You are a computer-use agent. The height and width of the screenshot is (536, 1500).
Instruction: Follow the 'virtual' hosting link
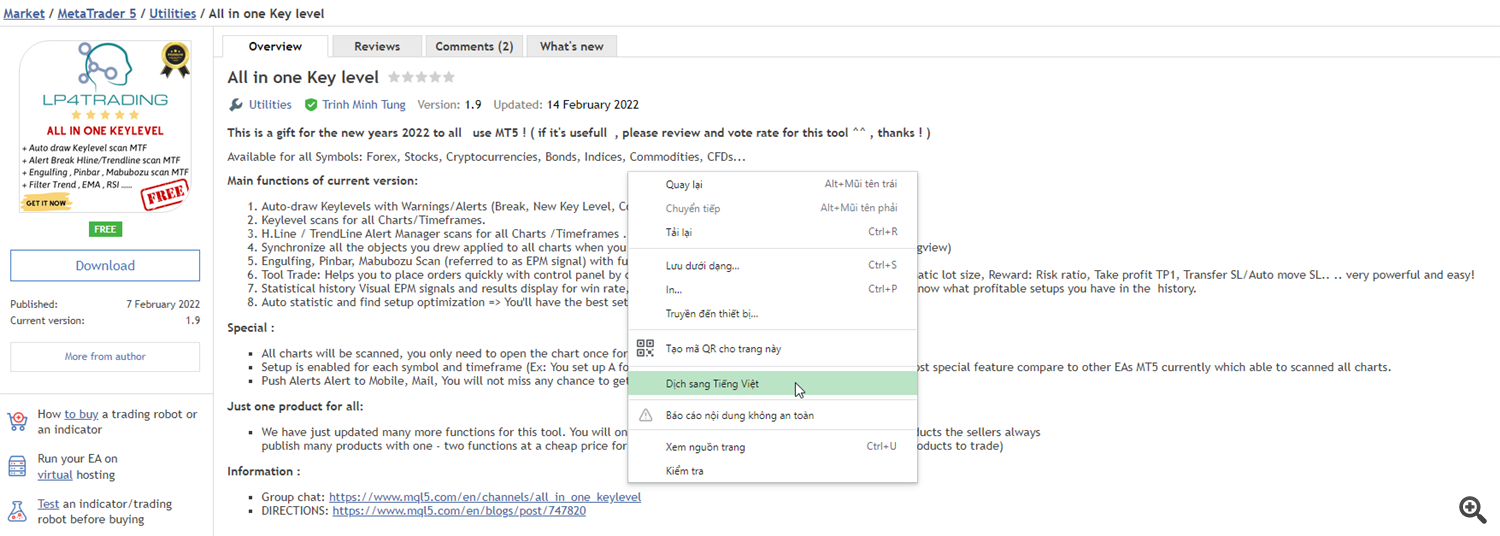(55, 475)
